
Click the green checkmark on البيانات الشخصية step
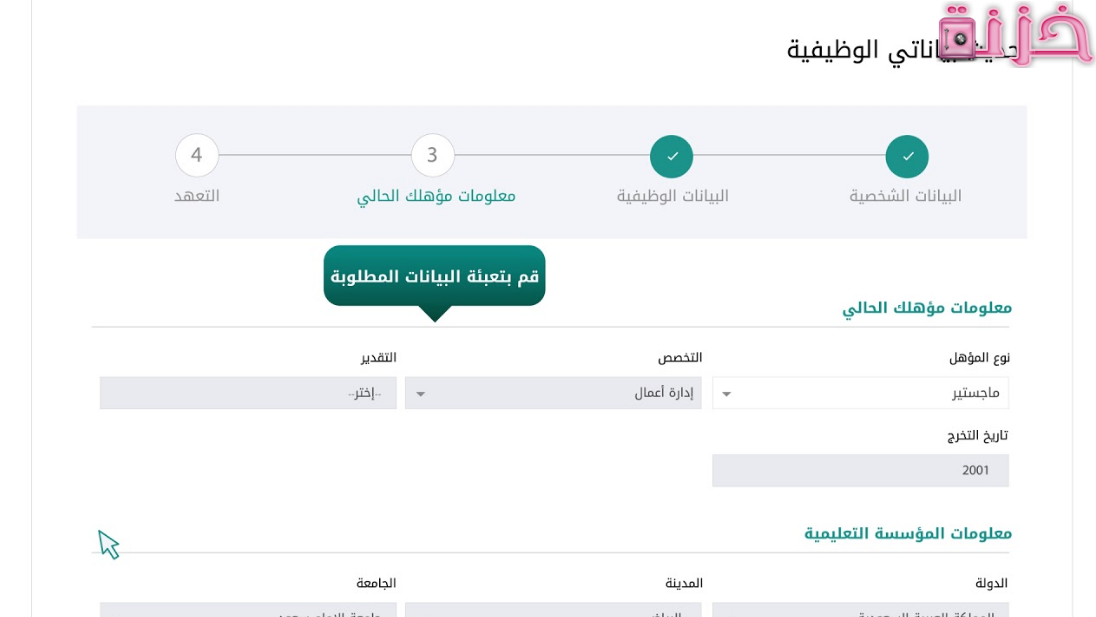tap(908, 155)
